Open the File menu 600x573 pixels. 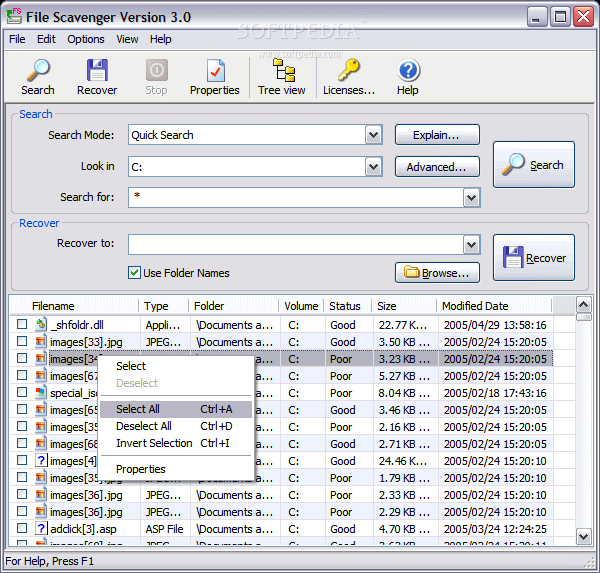coord(17,39)
